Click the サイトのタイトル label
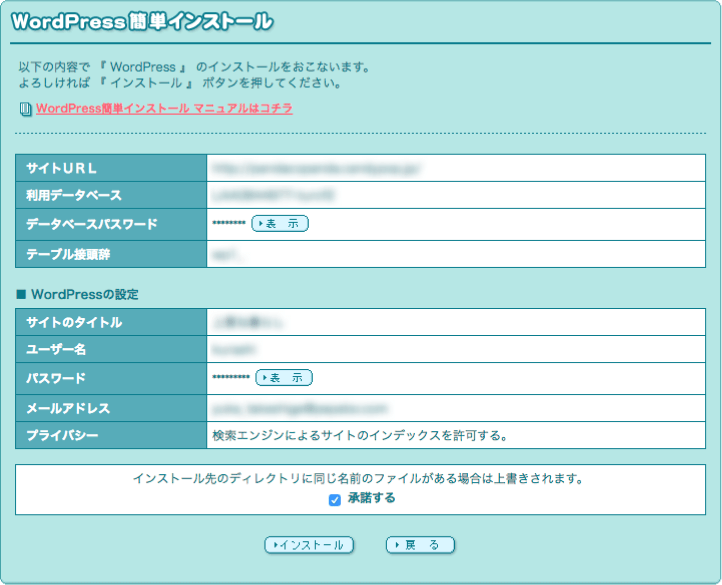 pos(74,322)
